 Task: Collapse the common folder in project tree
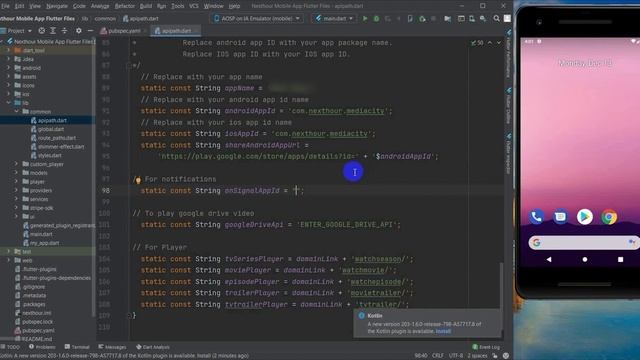[17, 111]
